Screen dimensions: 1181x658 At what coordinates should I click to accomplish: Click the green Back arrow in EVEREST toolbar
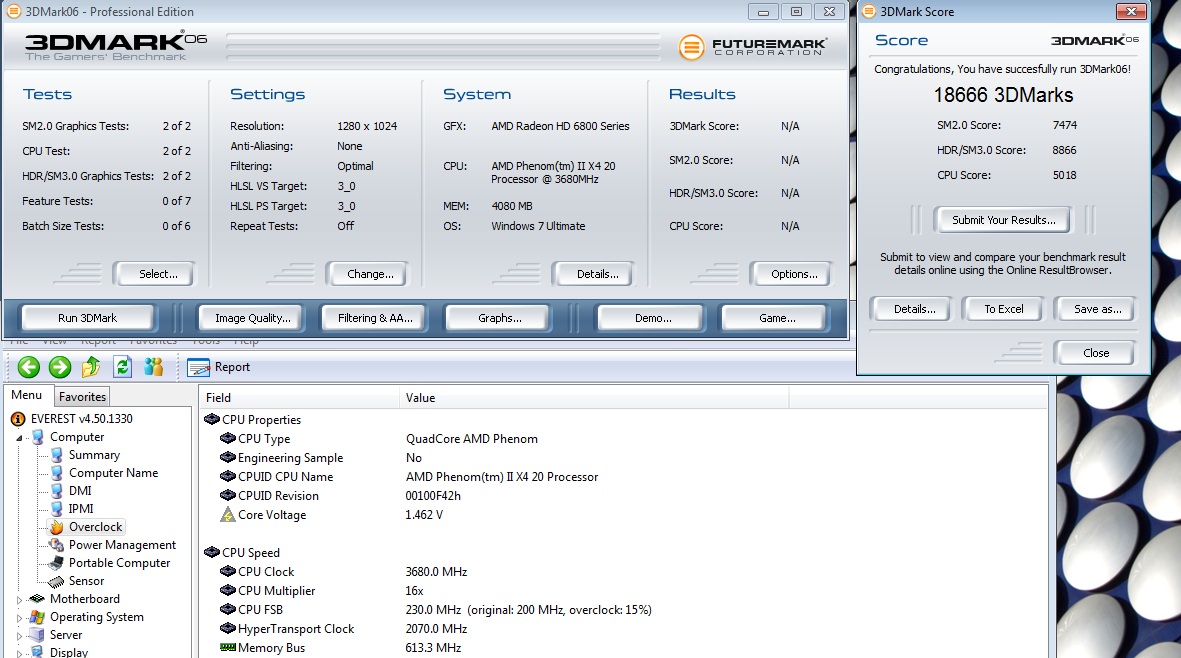coord(29,367)
